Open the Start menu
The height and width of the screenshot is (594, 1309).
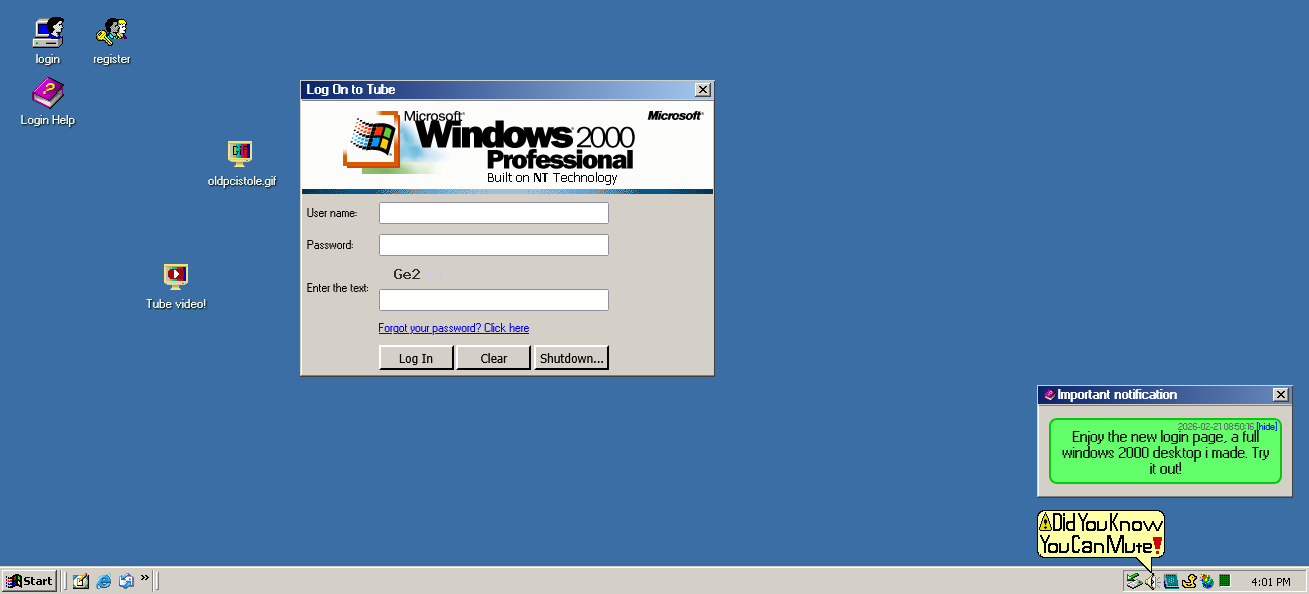click(x=30, y=581)
